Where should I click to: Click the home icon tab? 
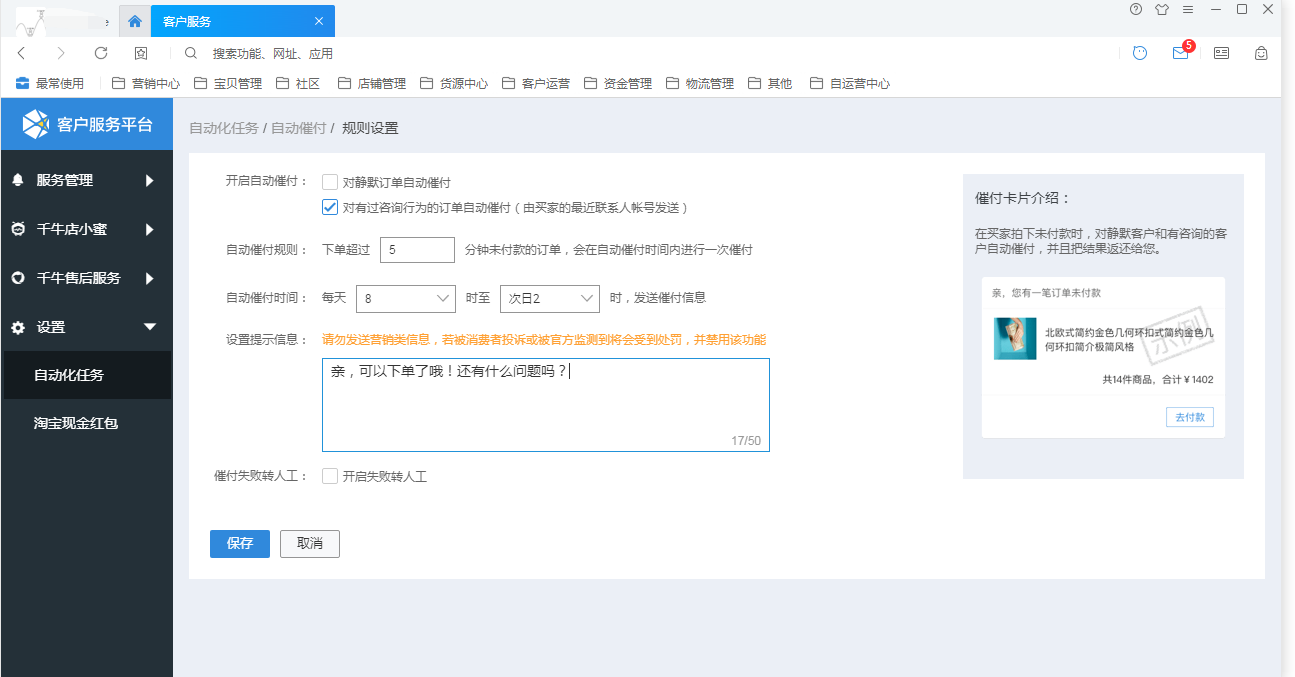(x=135, y=21)
